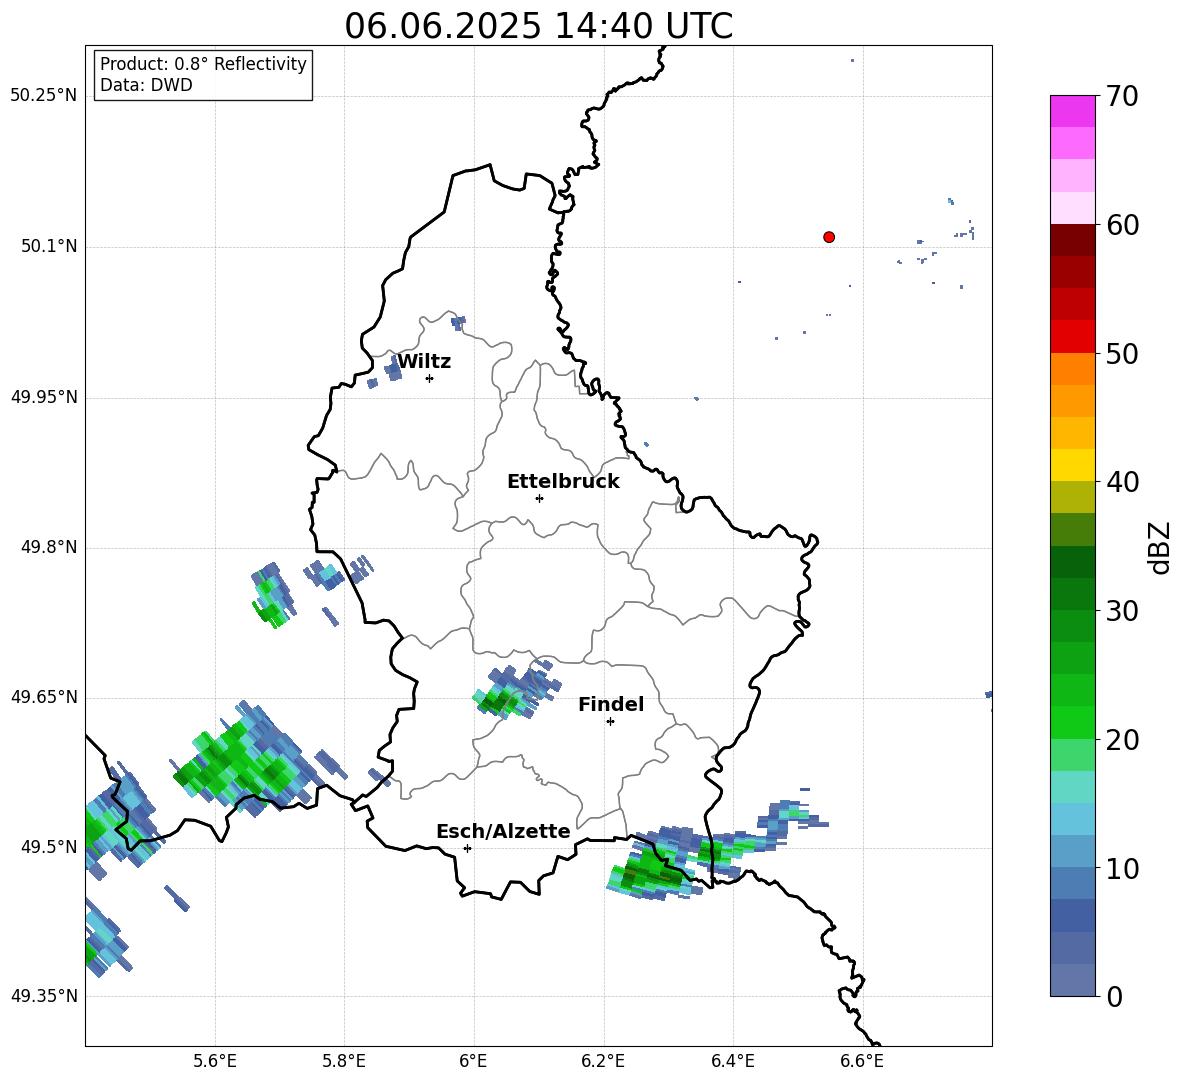Click the Esch/Alzette city label
This screenshot has width=1184, height=1081.
click(x=503, y=831)
